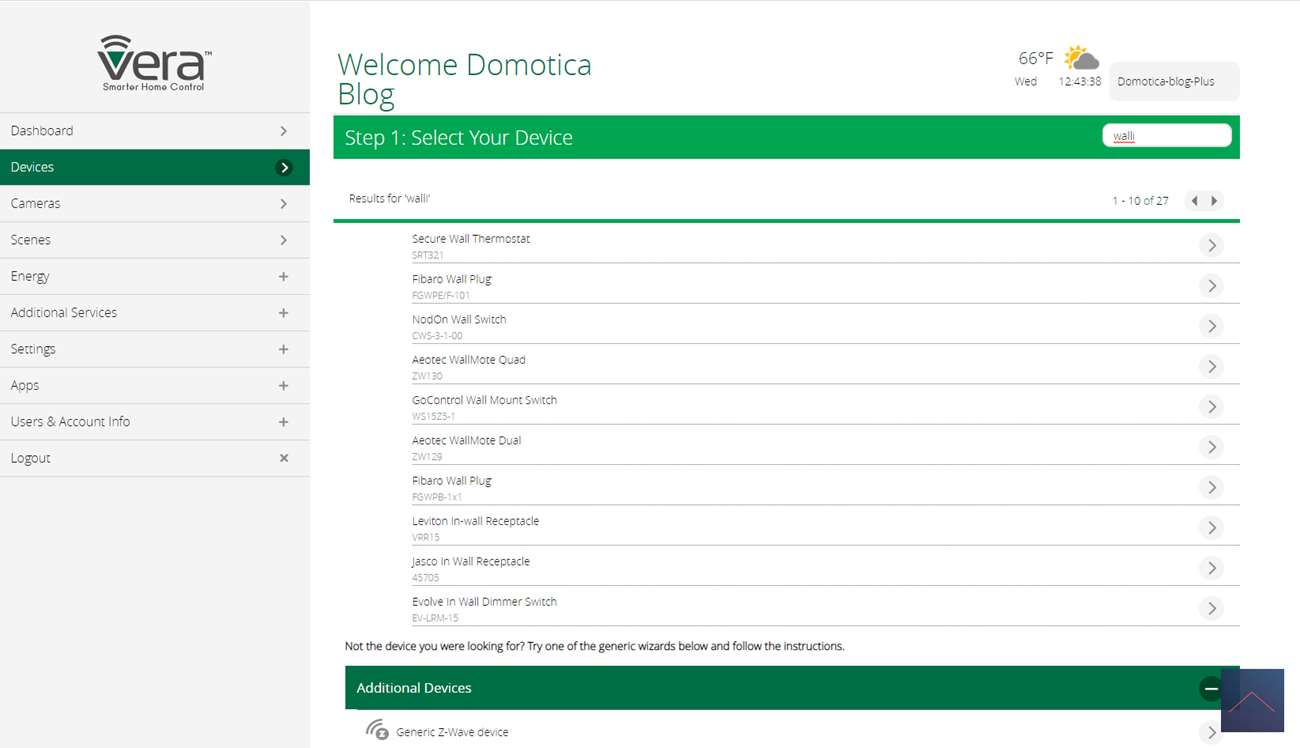1300x748 pixels.
Task: Select Leviton In-wall Receptacle device
Action: tap(475, 521)
